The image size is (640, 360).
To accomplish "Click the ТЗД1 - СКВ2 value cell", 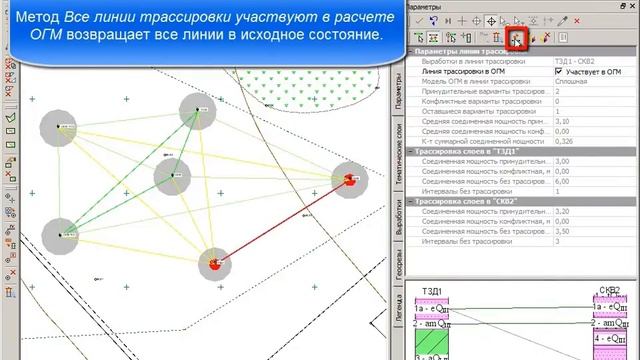I will coord(594,61).
